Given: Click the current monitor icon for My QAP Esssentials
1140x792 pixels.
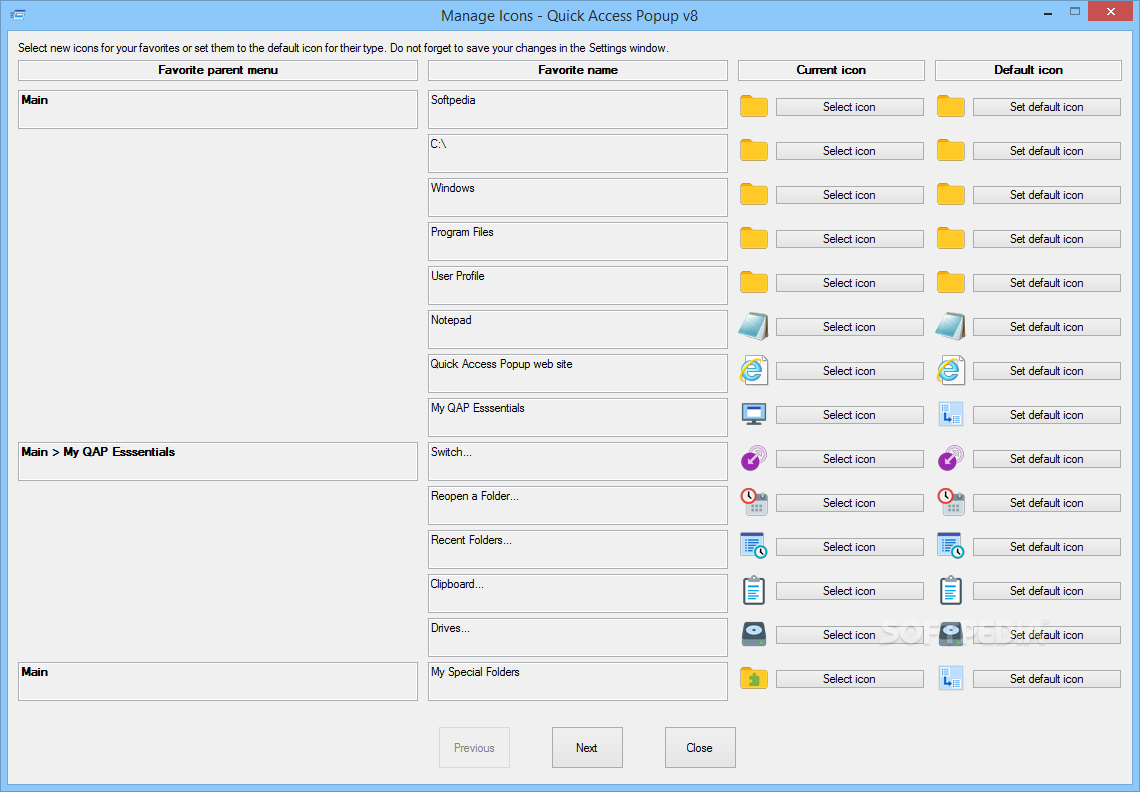Looking at the screenshot, I should click(754, 415).
